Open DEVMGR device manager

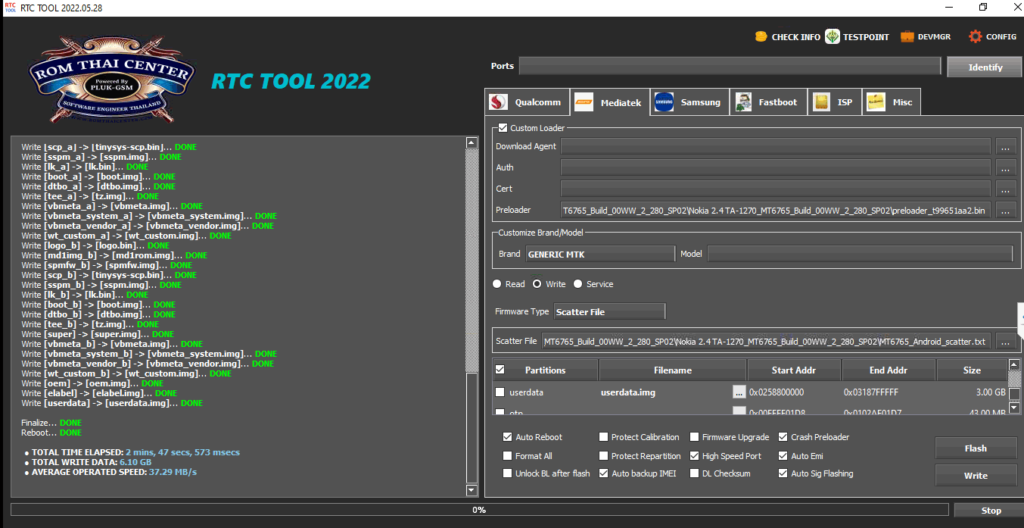click(907, 37)
